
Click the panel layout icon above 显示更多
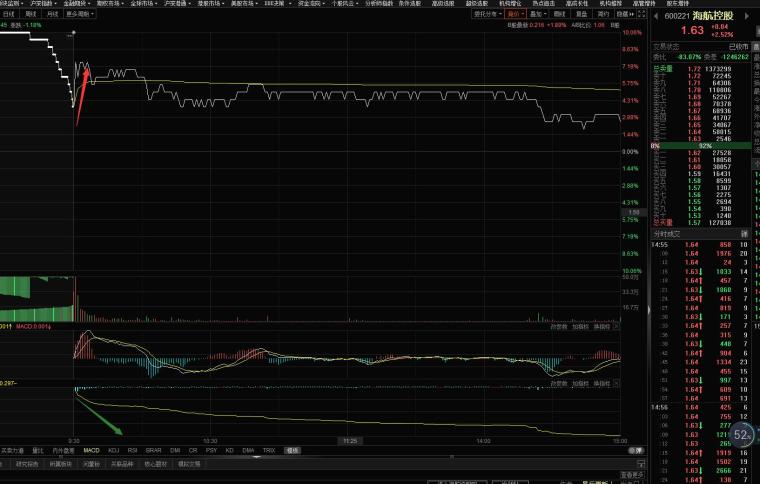641,464
